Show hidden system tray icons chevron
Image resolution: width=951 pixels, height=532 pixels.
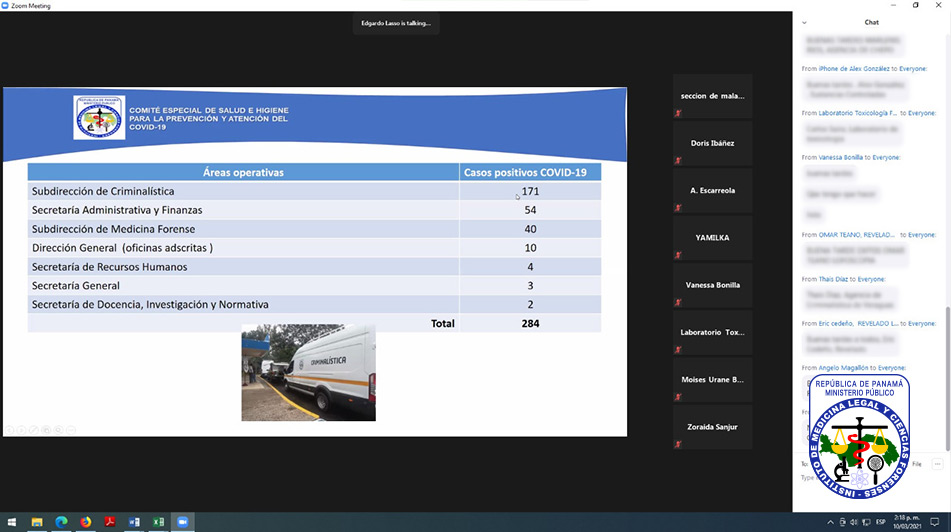[x=830, y=522]
